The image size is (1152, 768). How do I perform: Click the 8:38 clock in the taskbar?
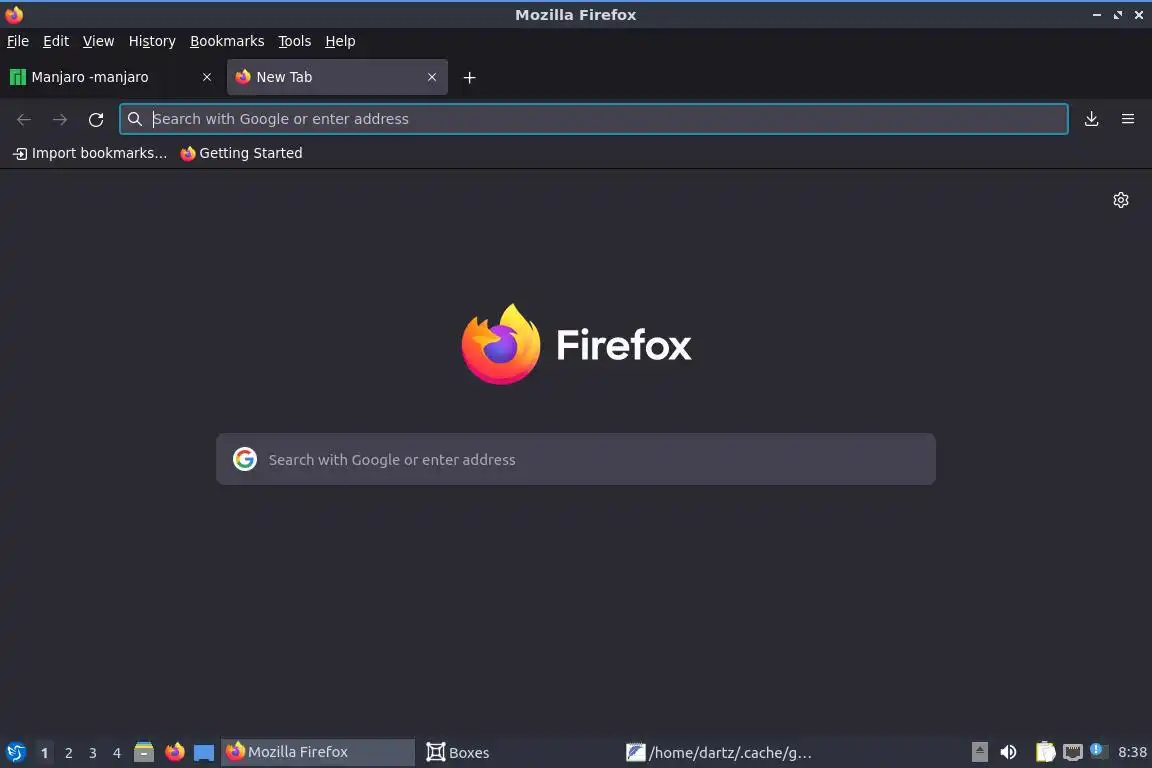pos(1132,752)
